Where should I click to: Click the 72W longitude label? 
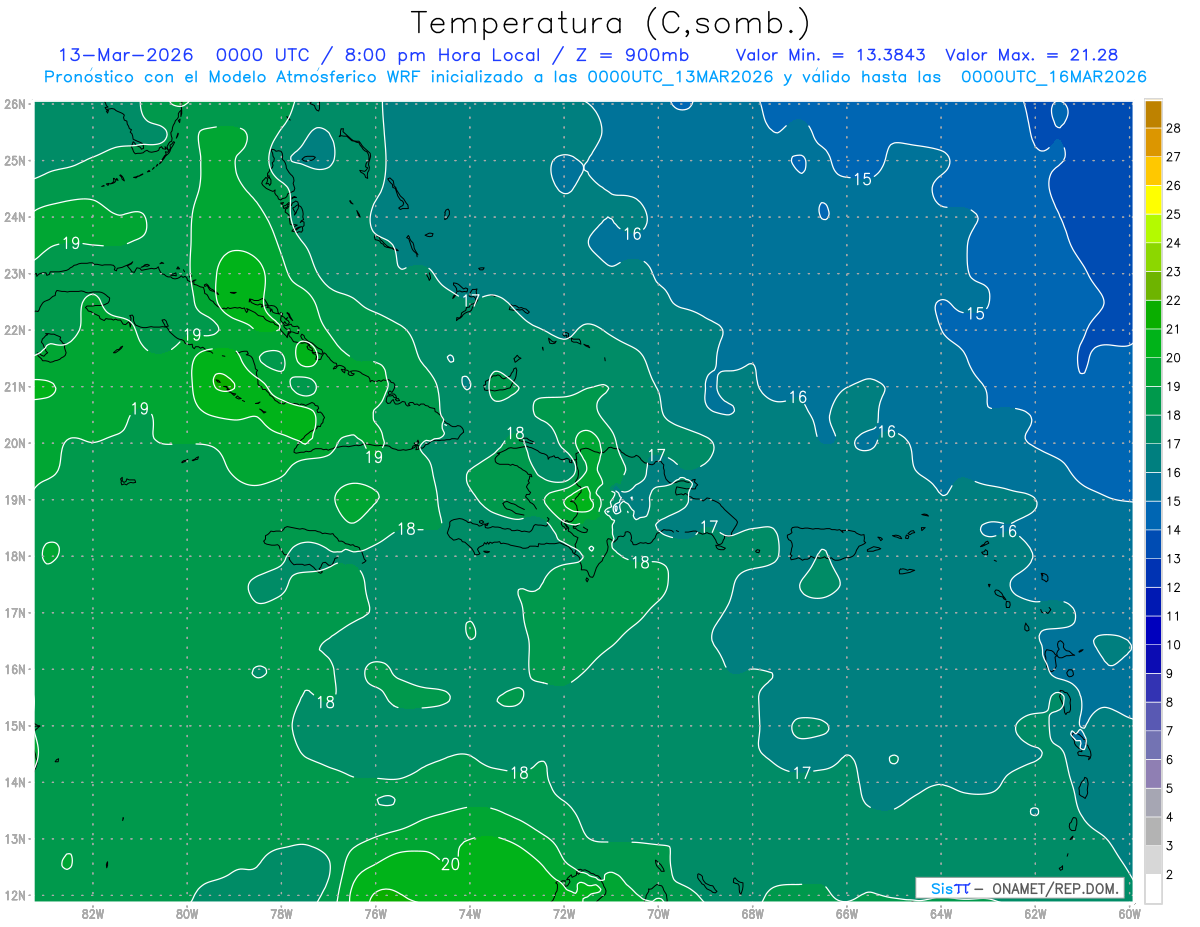click(x=564, y=912)
